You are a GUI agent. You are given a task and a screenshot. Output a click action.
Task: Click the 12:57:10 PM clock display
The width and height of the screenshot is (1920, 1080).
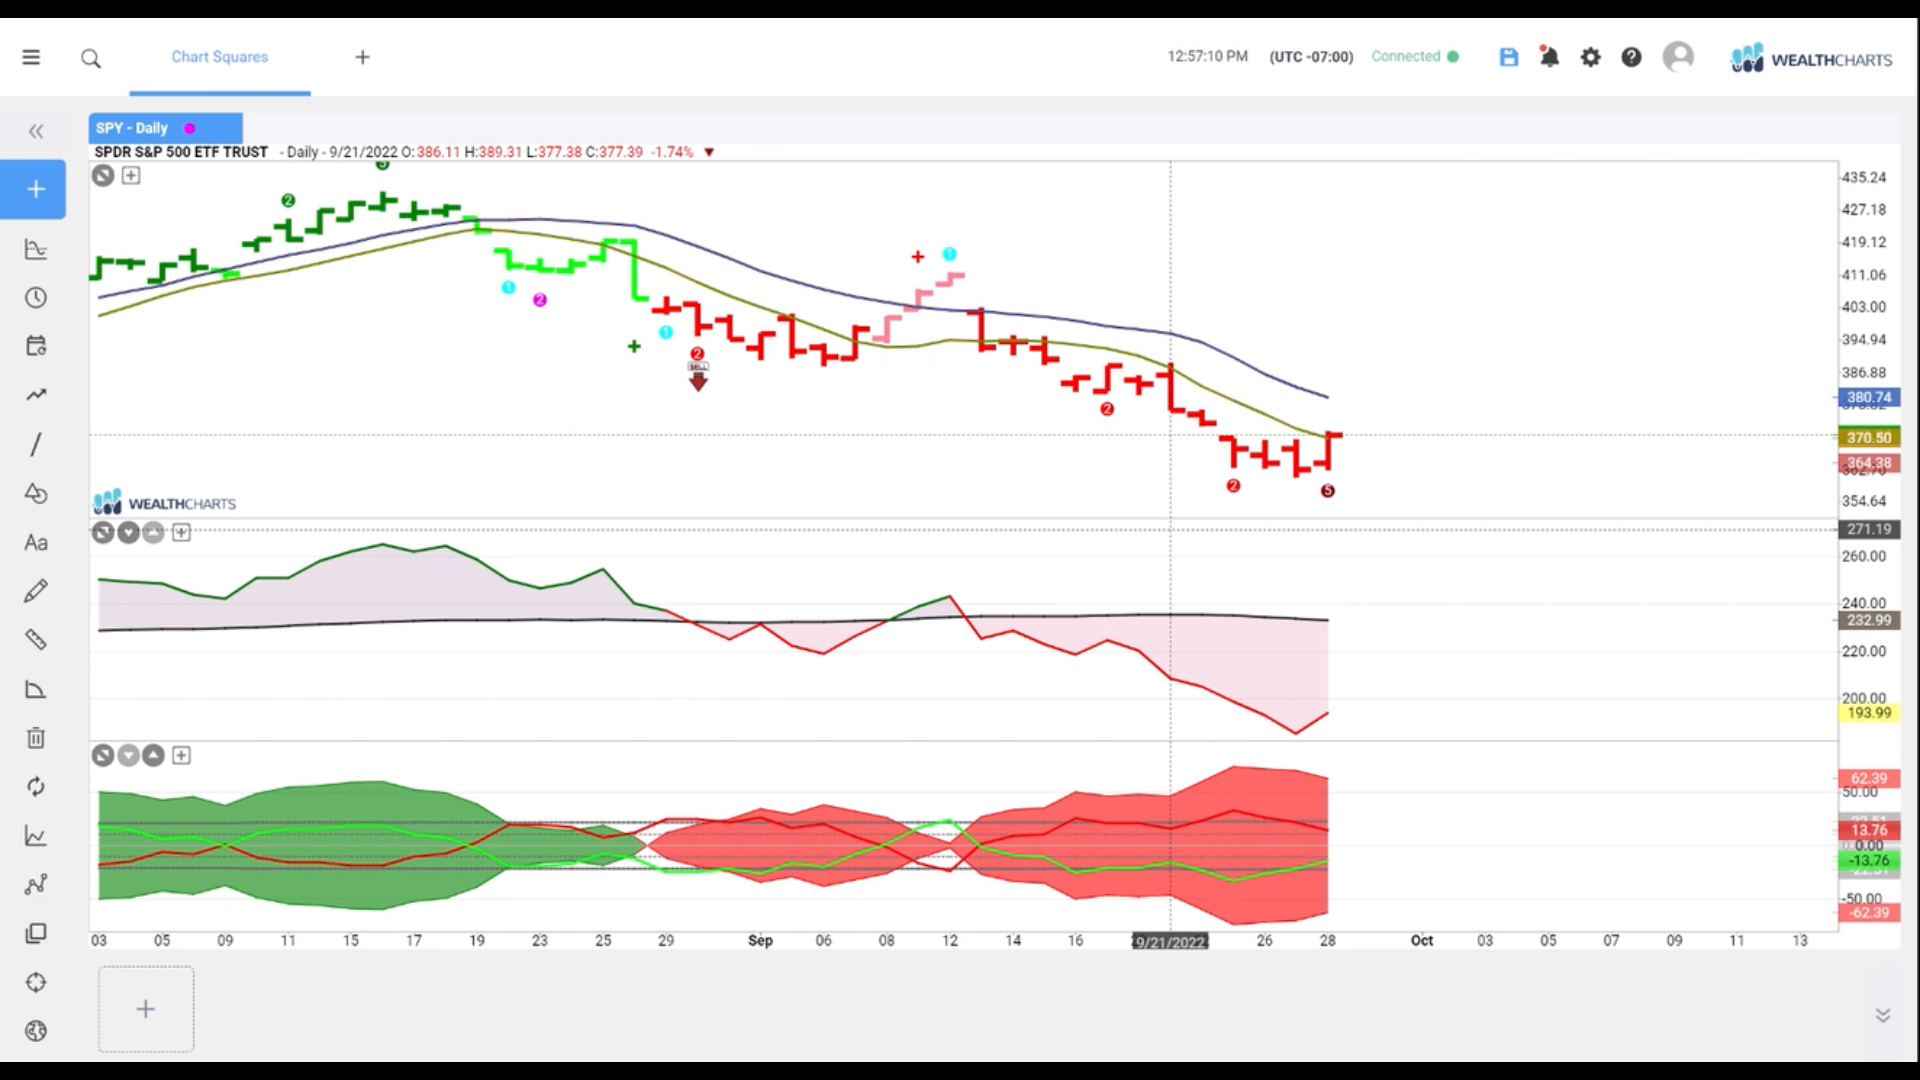tap(1208, 57)
